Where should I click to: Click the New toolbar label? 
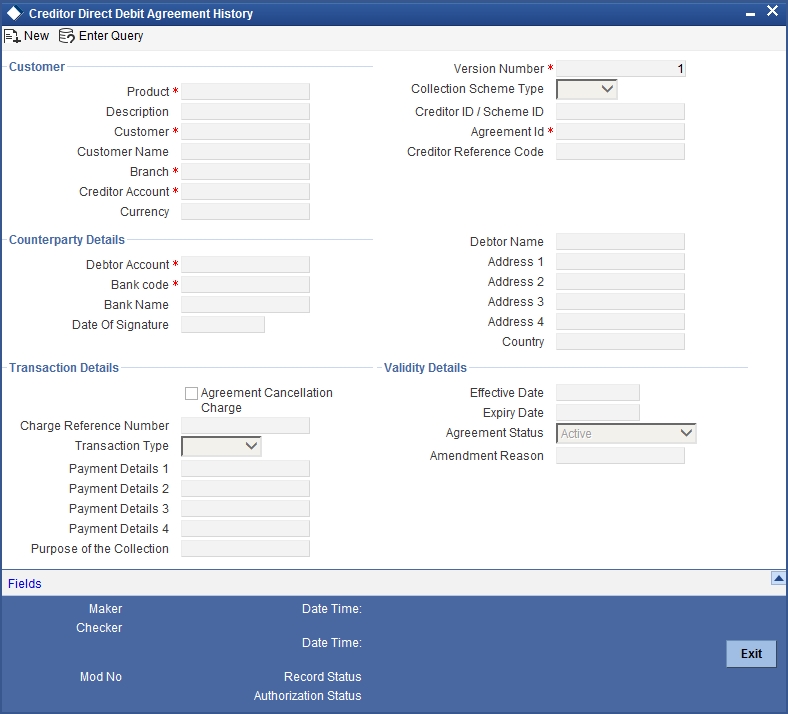[37, 36]
